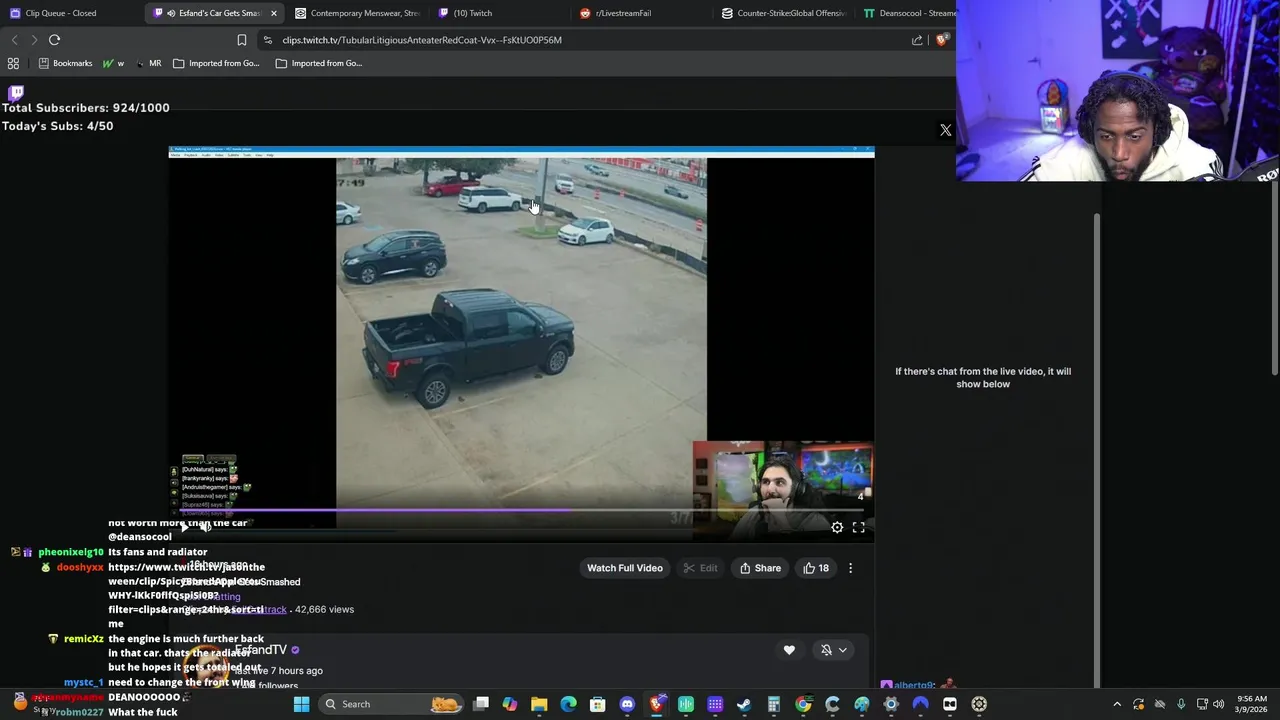Open the taskbar clock and date
This screenshot has width=1280, height=720.
tap(1251, 704)
